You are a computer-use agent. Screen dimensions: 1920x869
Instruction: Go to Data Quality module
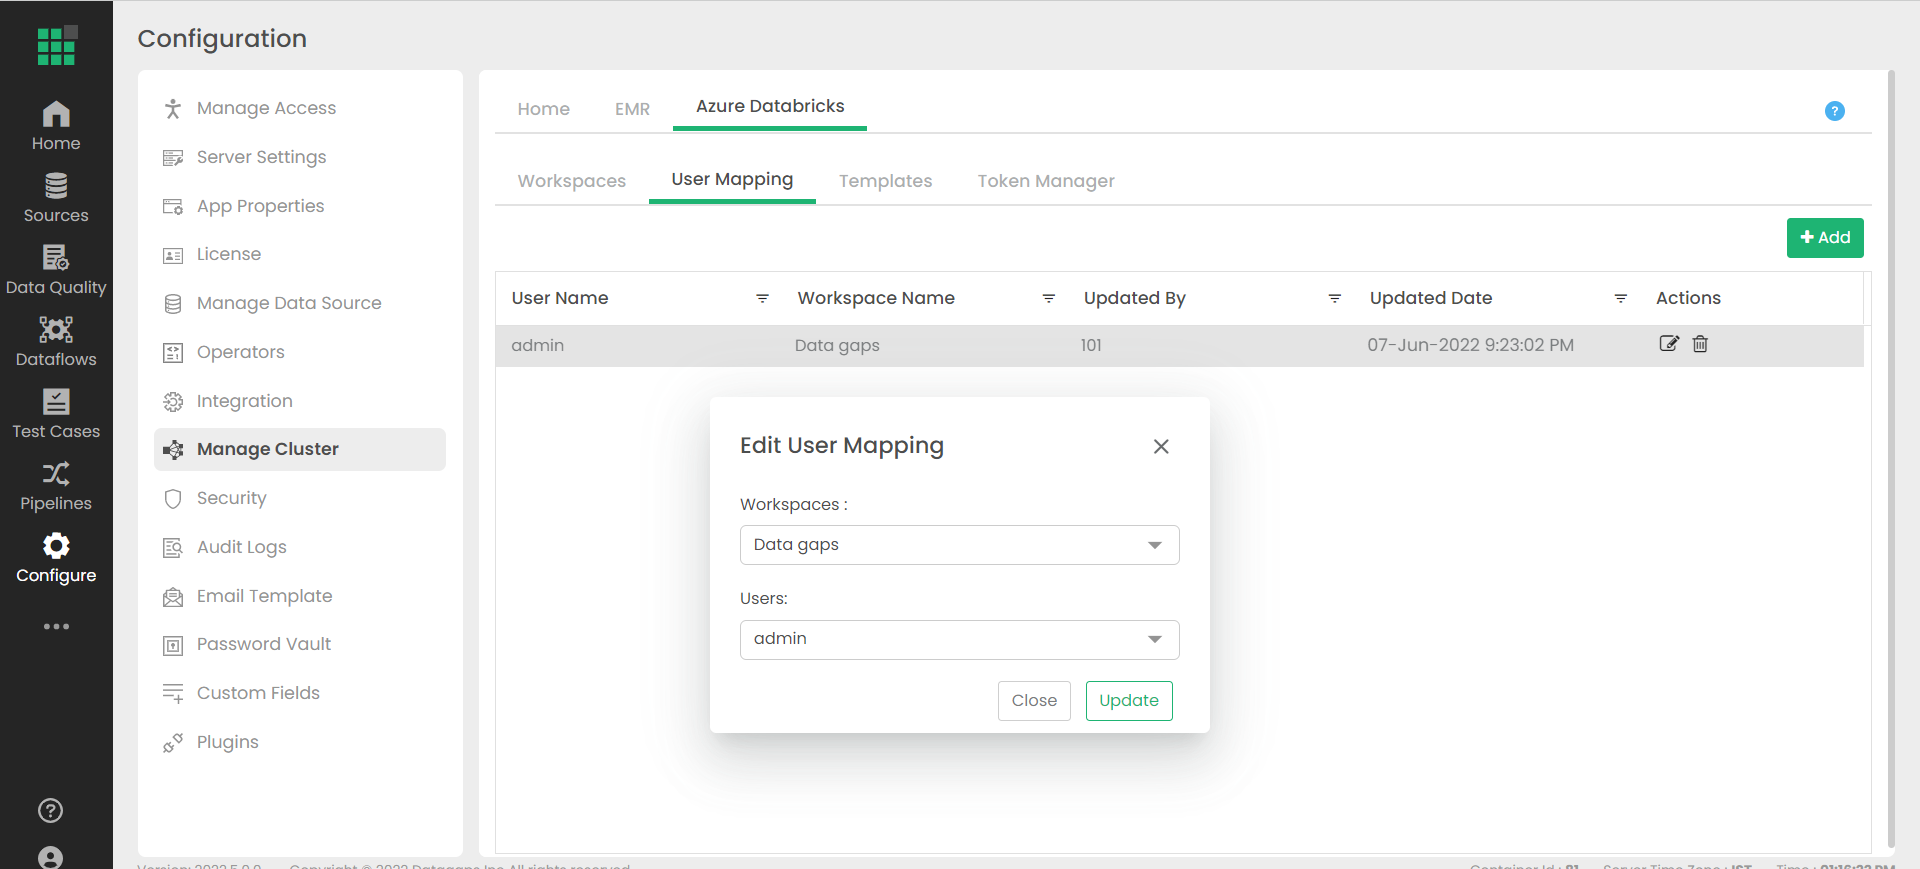click(56, 270)
